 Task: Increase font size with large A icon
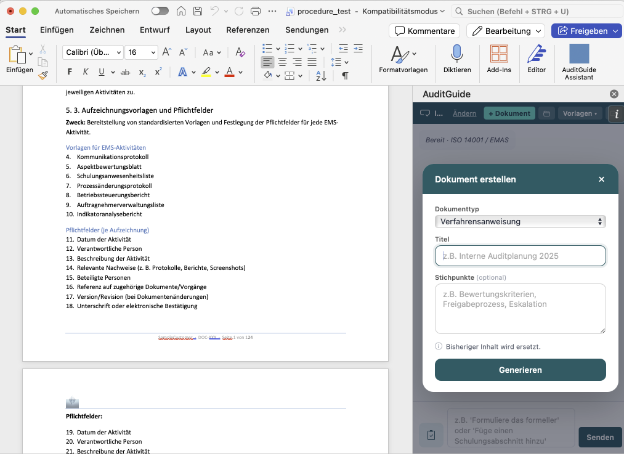click(x=166, y=52)
